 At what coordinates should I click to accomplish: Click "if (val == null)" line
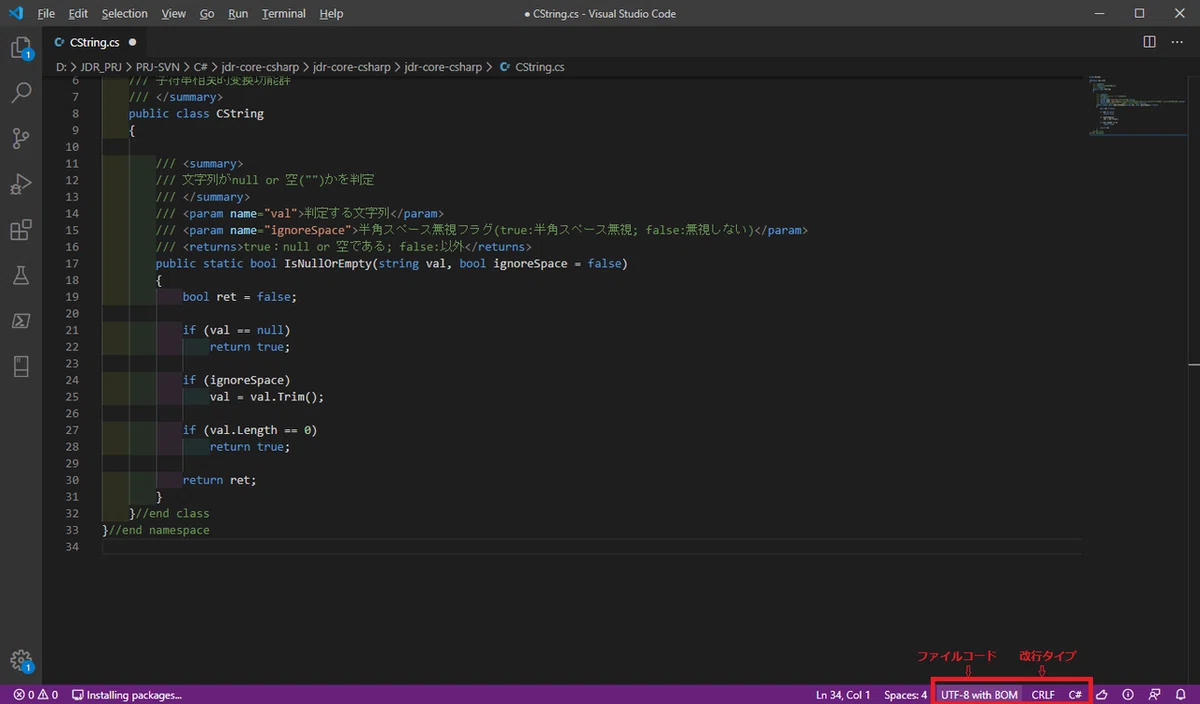(236, 330)
